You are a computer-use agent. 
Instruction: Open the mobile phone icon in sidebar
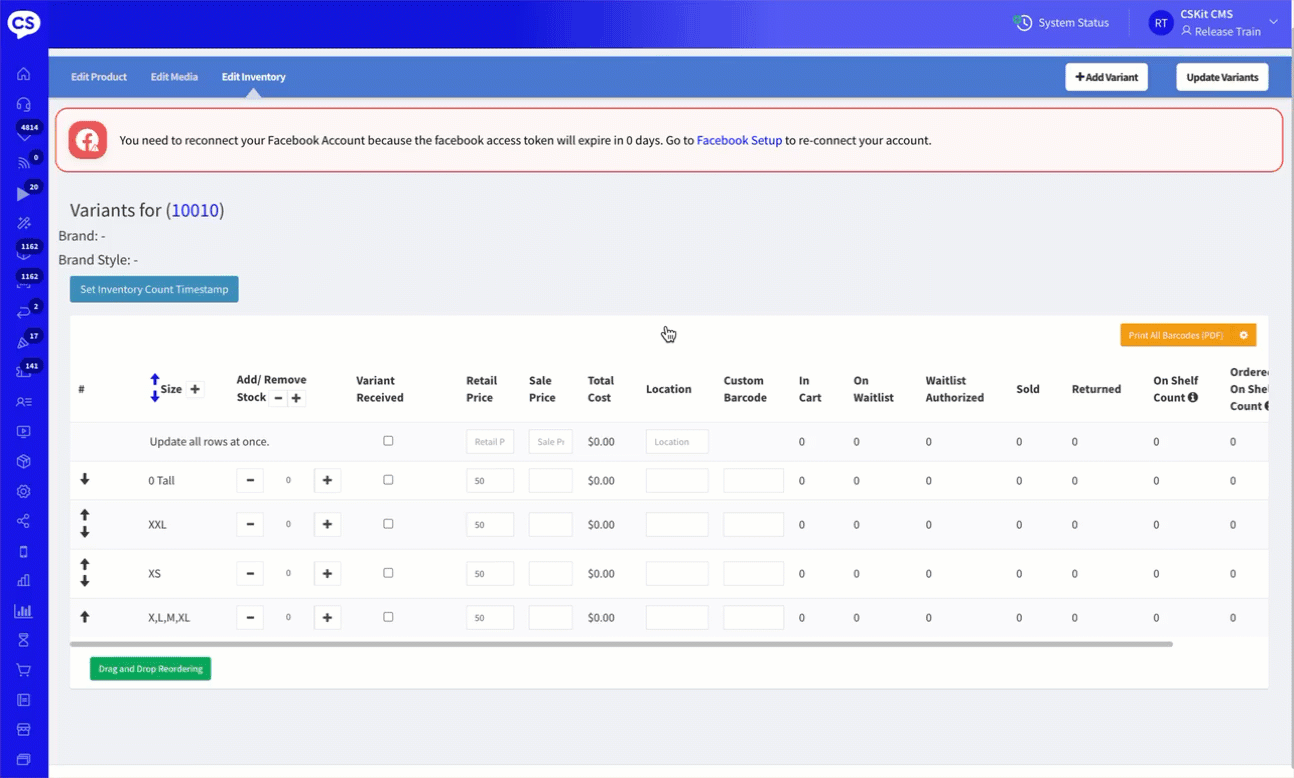24,551
